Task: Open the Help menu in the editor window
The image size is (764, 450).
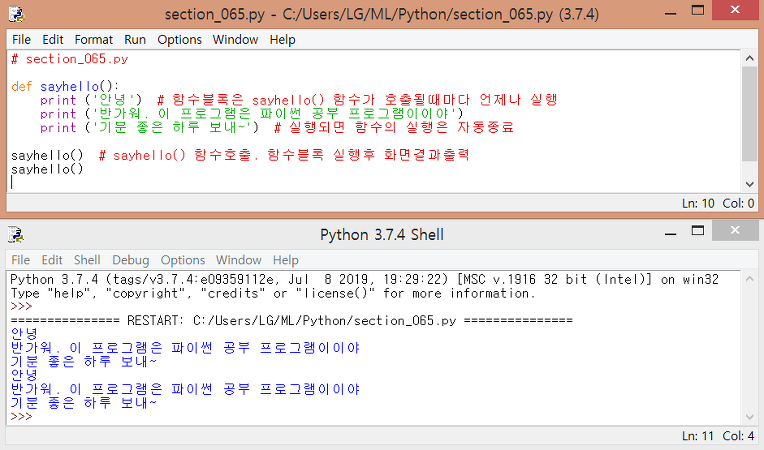Action: tap(283, 39)
